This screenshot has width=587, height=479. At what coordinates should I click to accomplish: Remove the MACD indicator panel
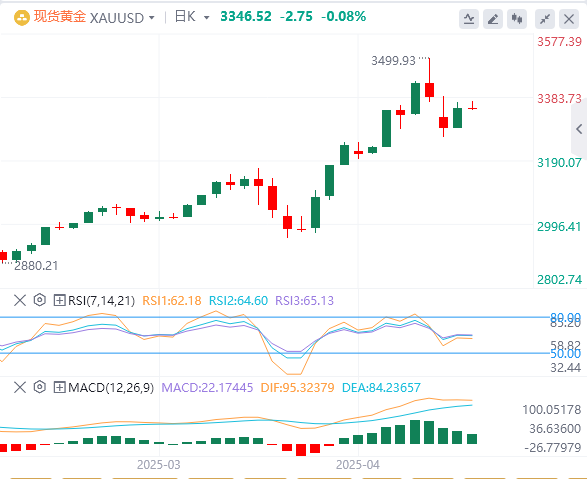[x=20, y=387]
